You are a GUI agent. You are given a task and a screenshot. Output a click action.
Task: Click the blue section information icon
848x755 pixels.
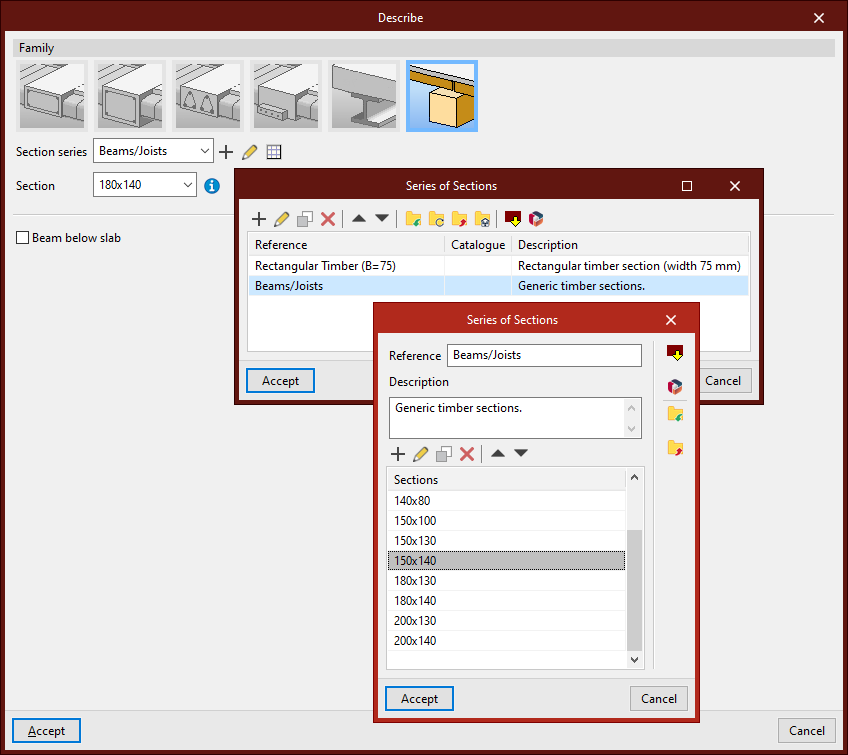coord(212,186)
